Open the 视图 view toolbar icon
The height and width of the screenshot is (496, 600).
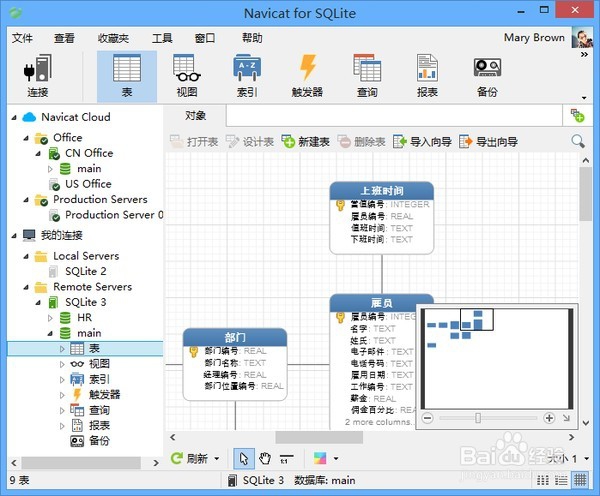click(187, 76)
